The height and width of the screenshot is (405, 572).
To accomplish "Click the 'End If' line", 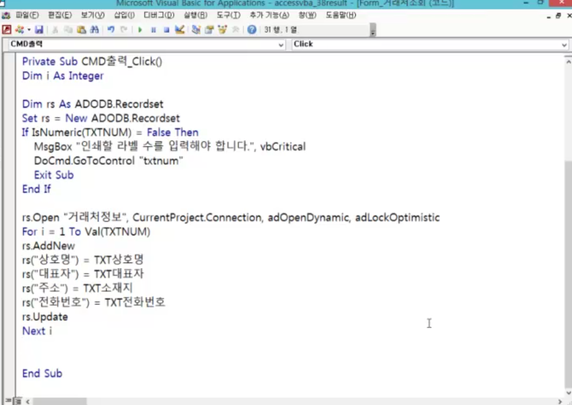I will [36, 189].
